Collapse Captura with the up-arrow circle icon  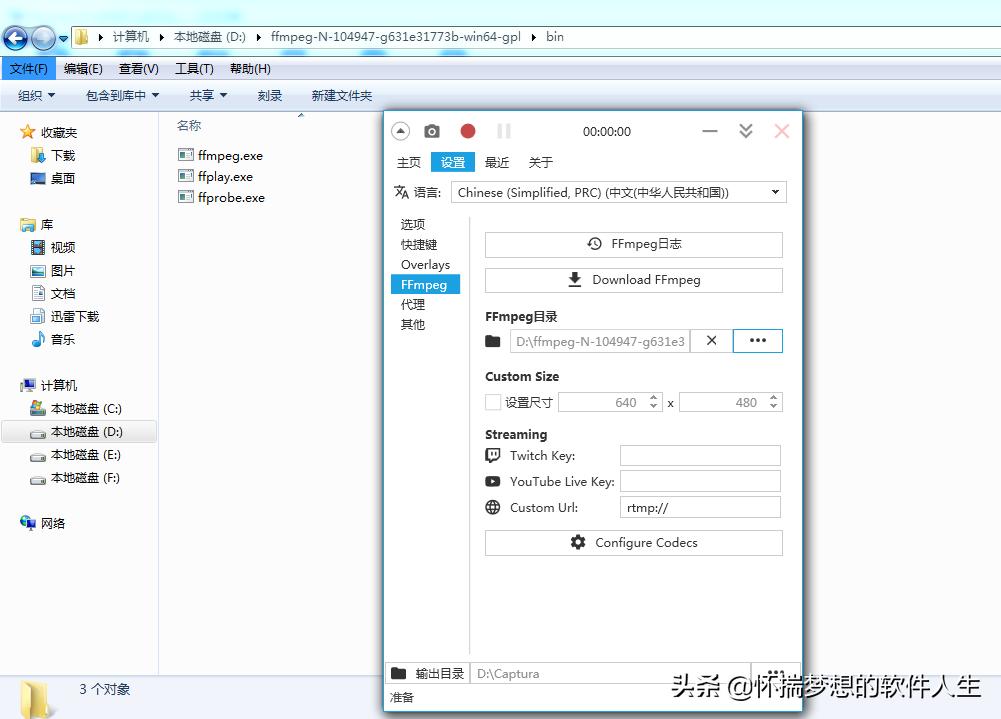(400, 131)
